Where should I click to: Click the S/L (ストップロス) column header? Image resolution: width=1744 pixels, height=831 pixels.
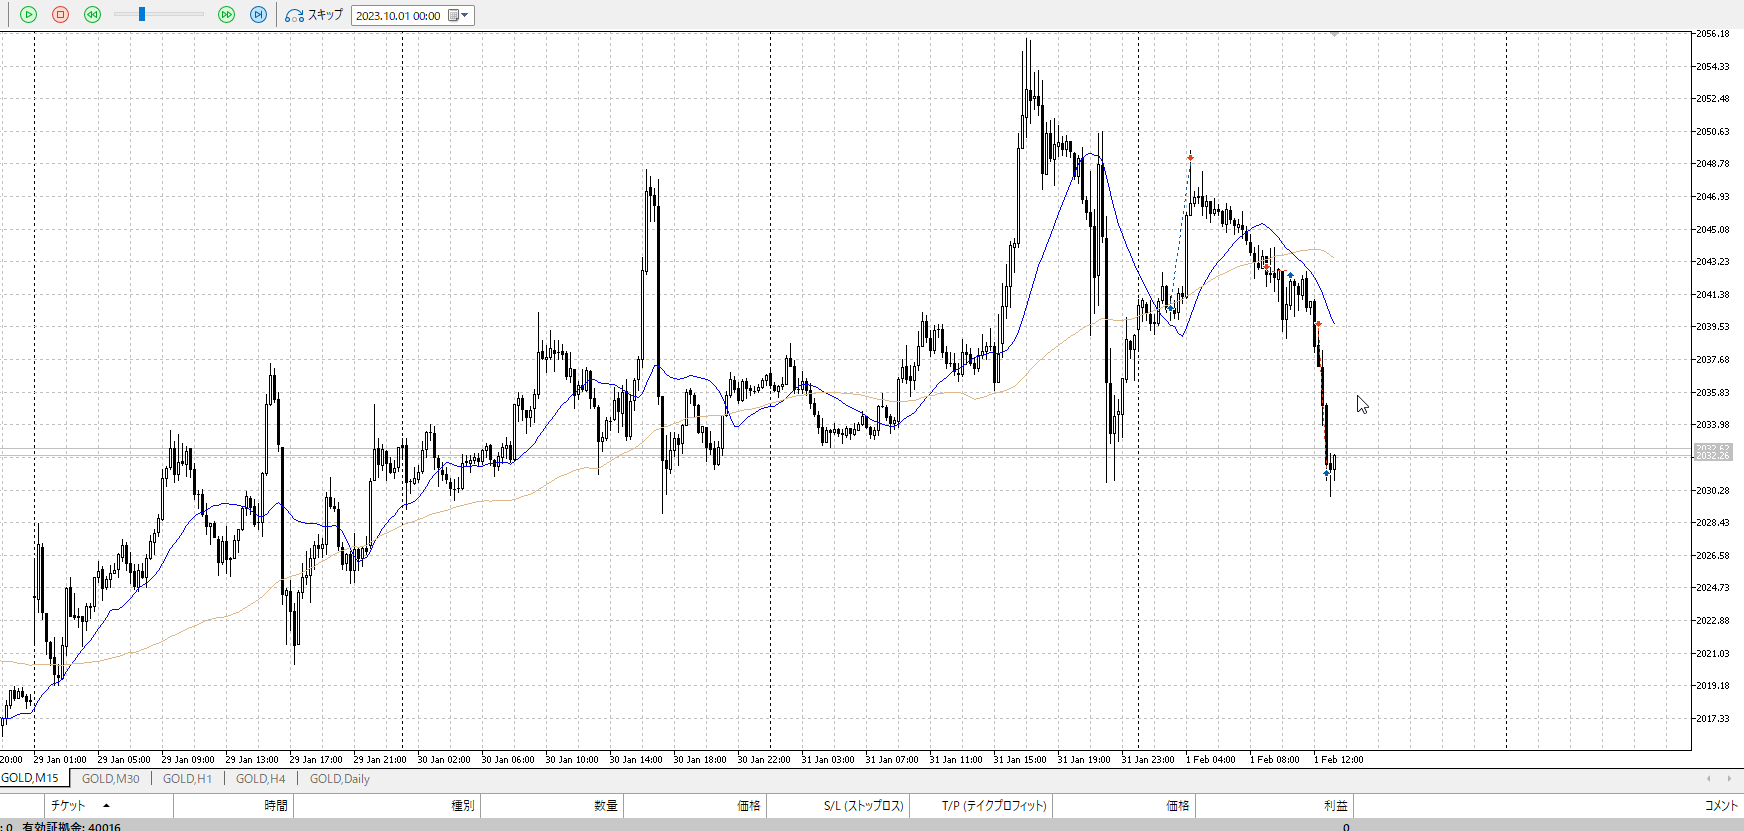click(863, 805)
